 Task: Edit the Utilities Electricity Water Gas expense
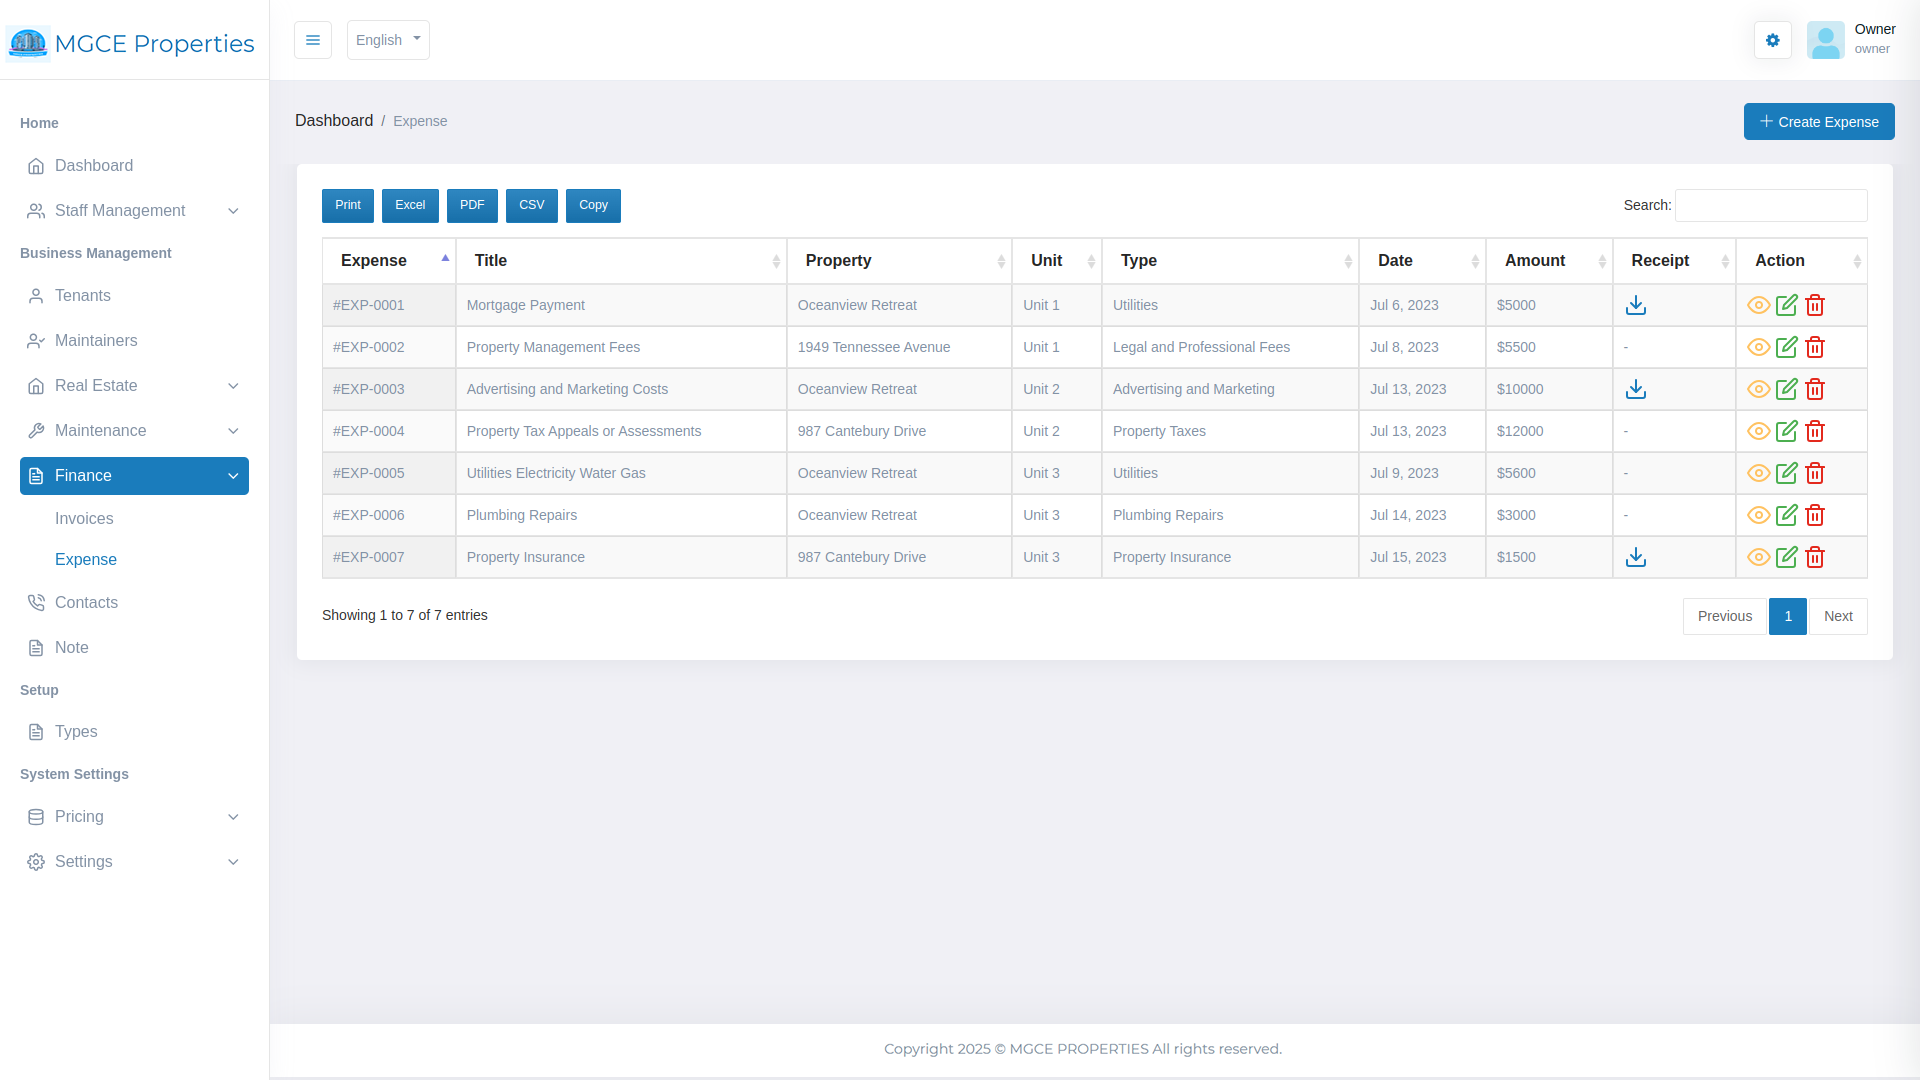pos(1787,473)
